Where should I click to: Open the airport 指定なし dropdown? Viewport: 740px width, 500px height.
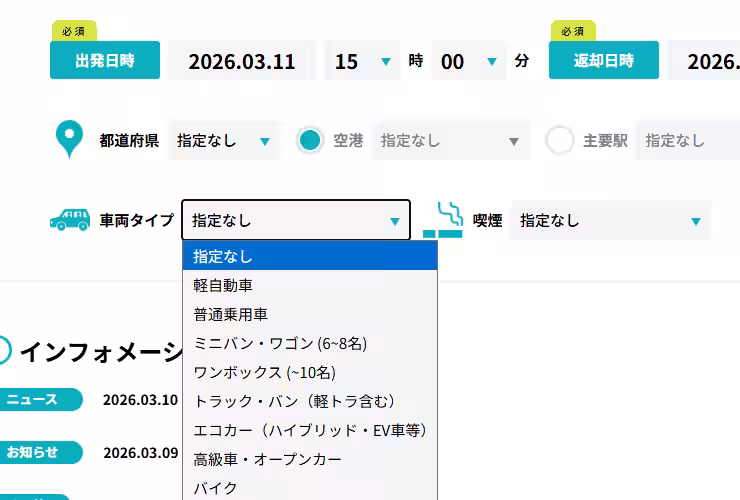point(450,141)
